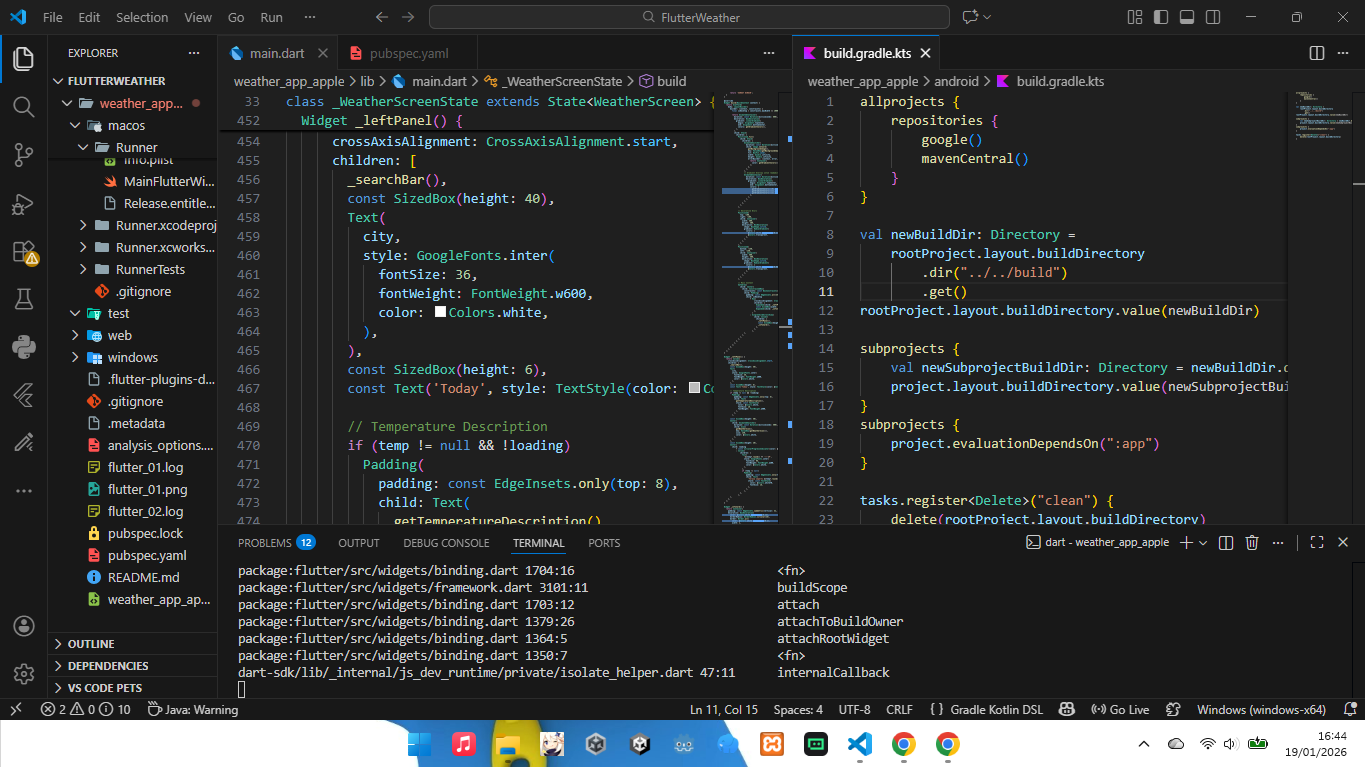Kill the active terminal with the trash icon
Screen dimensions: 1365x767
(x=1252, y=542)
